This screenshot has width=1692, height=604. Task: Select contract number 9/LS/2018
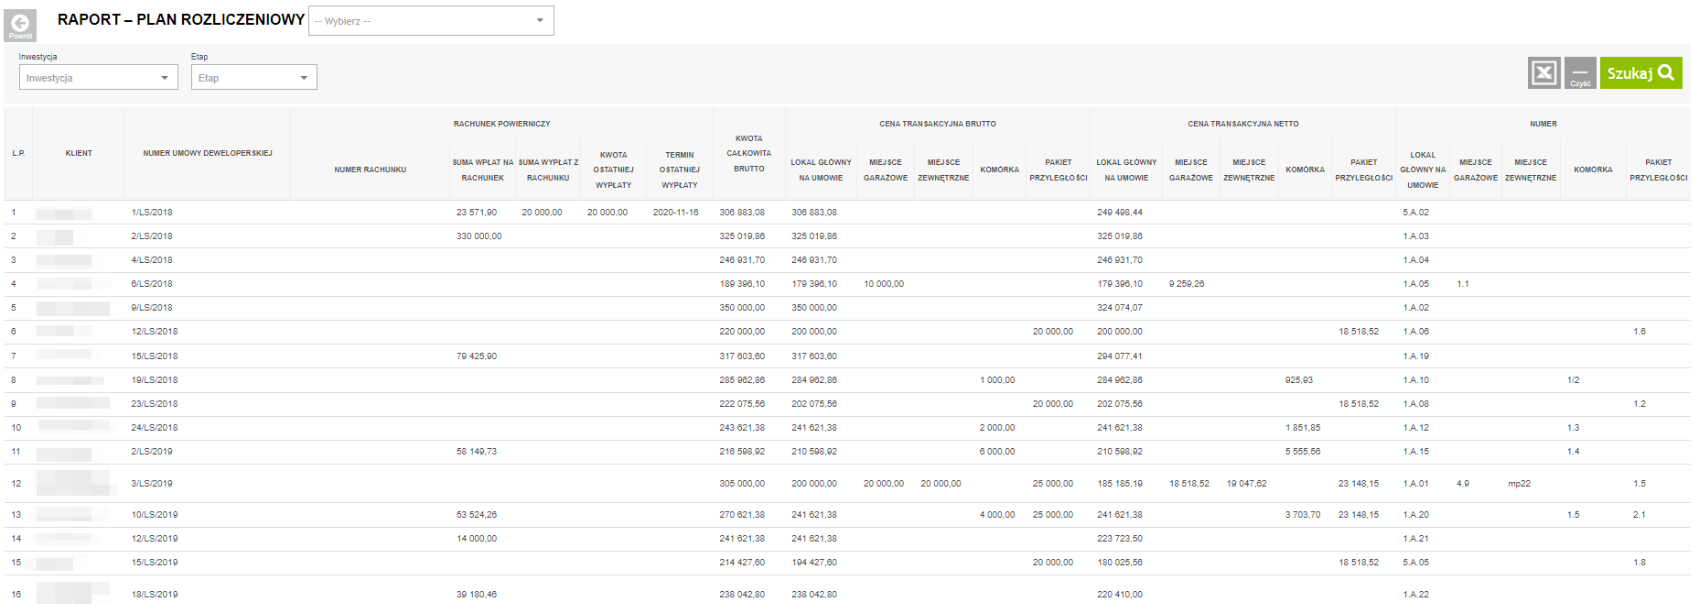[x=152, y=308]
